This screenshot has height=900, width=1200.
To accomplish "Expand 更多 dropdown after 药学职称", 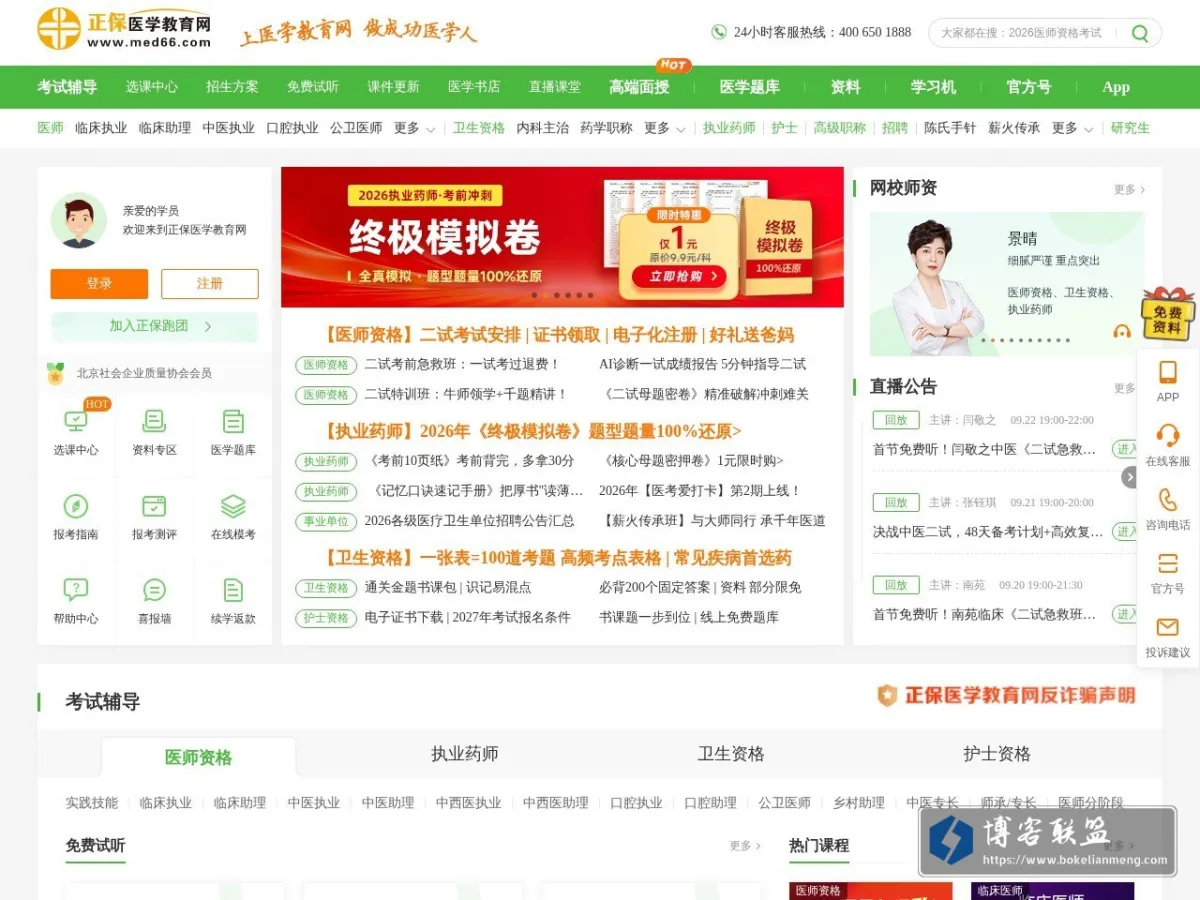I will tap(665, 128).
